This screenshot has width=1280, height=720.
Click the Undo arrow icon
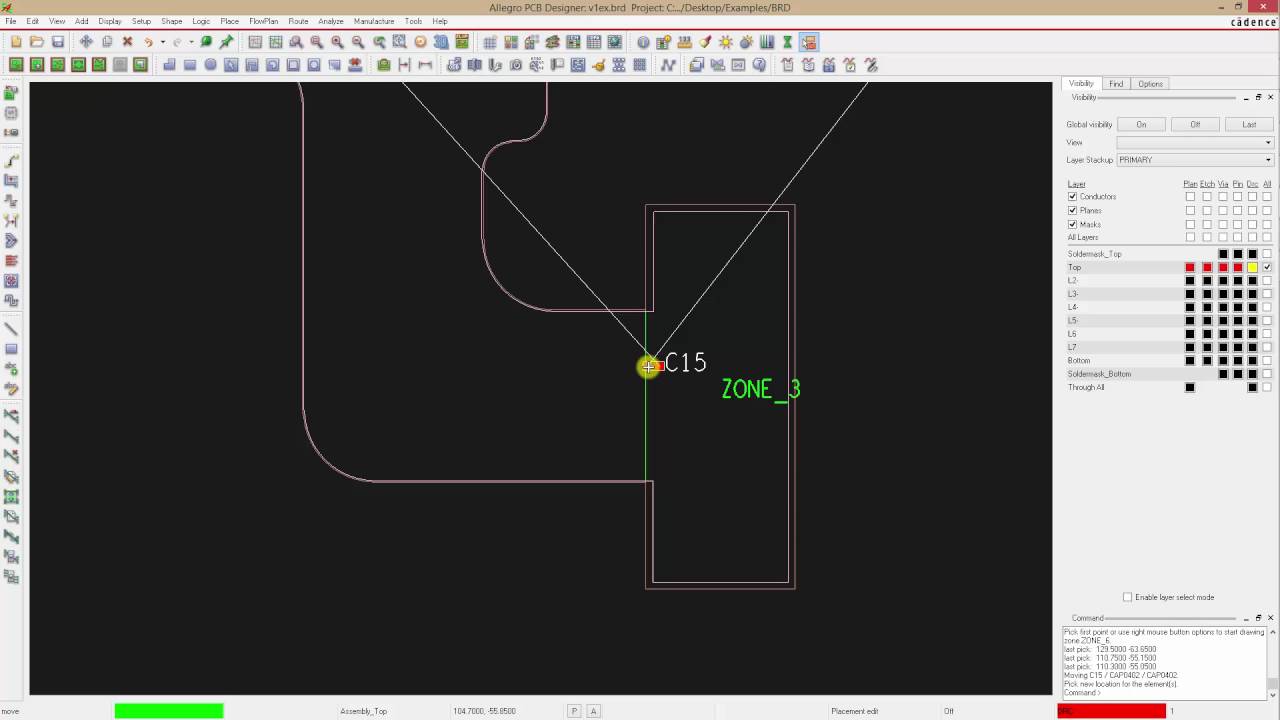(148, 42)
